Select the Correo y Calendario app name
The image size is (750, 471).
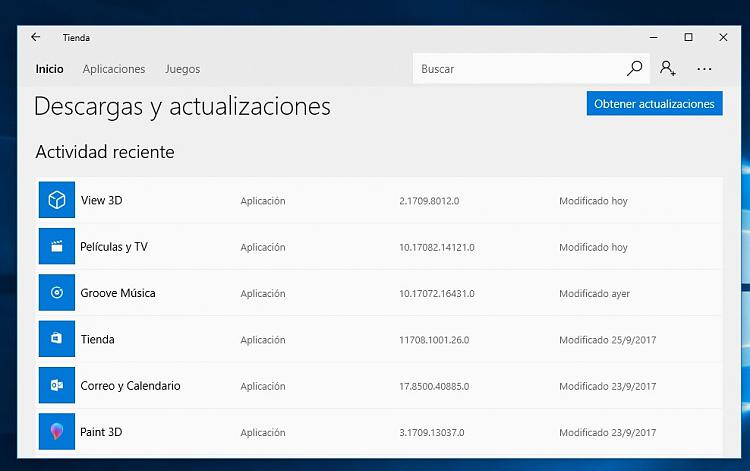130,386
